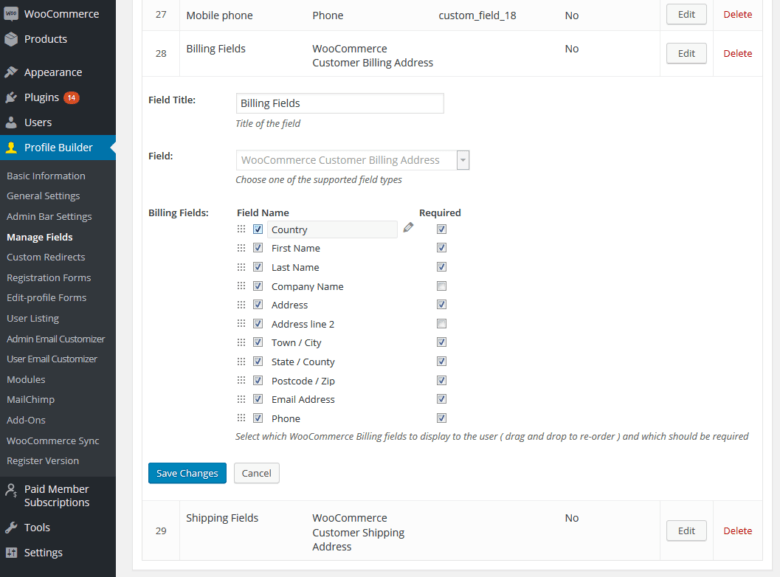Viewport: 780px width, 577px height.
Task: Grab the drag handle for Town / City
Action: point(241,342)
